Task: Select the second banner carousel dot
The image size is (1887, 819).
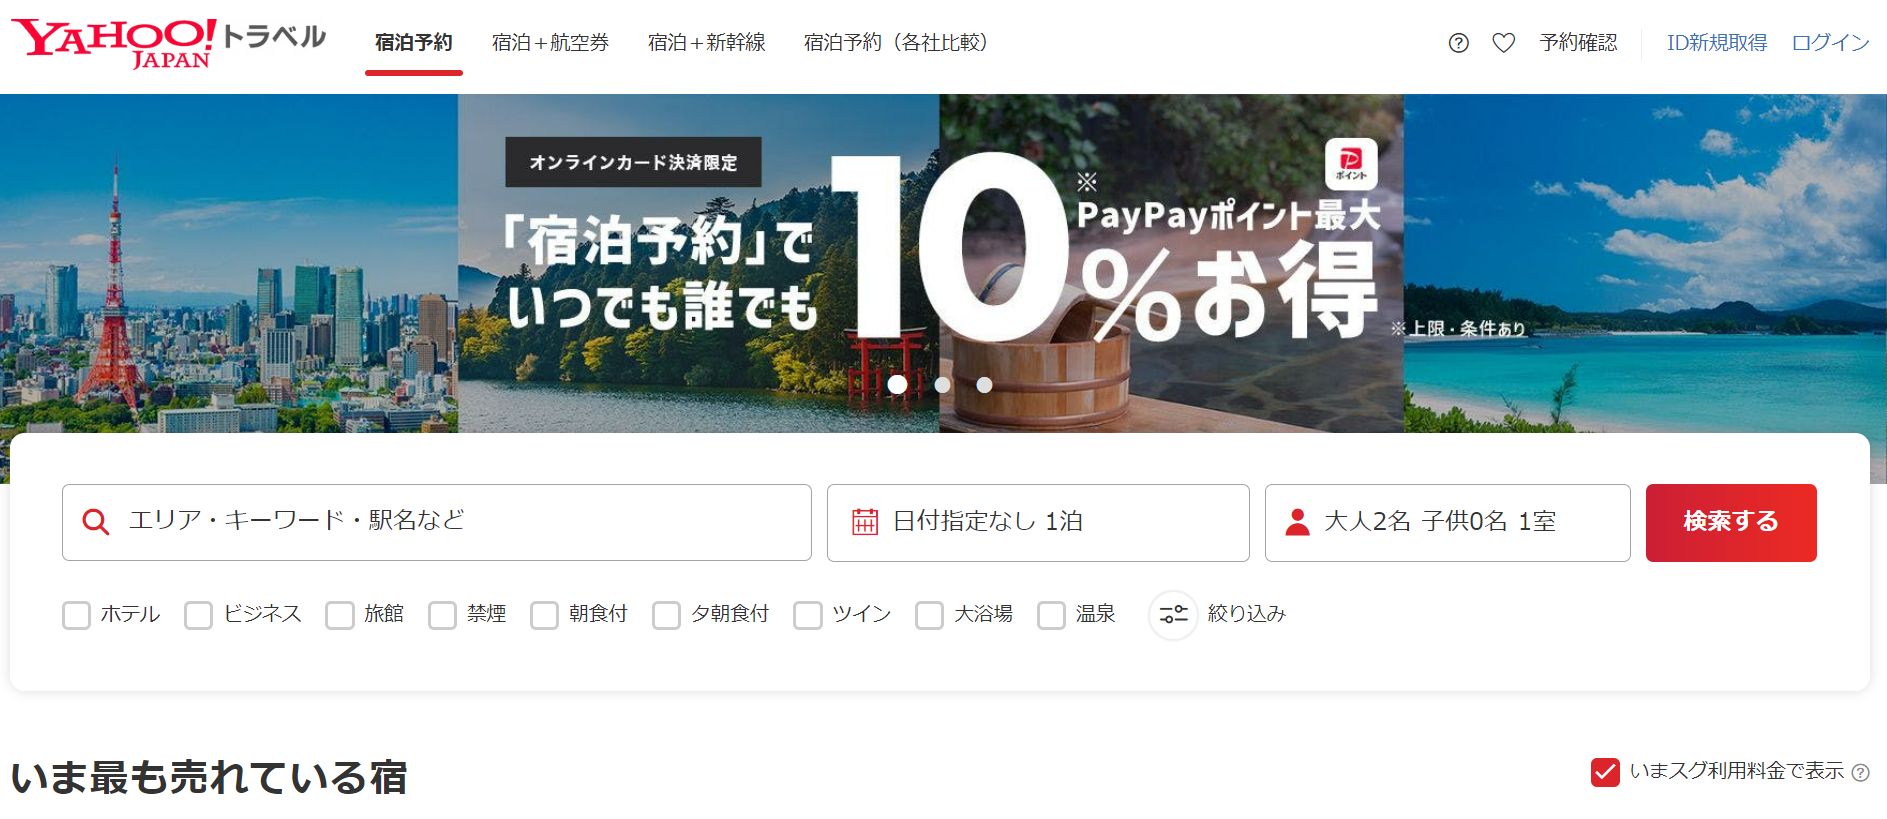Action: 942,385
